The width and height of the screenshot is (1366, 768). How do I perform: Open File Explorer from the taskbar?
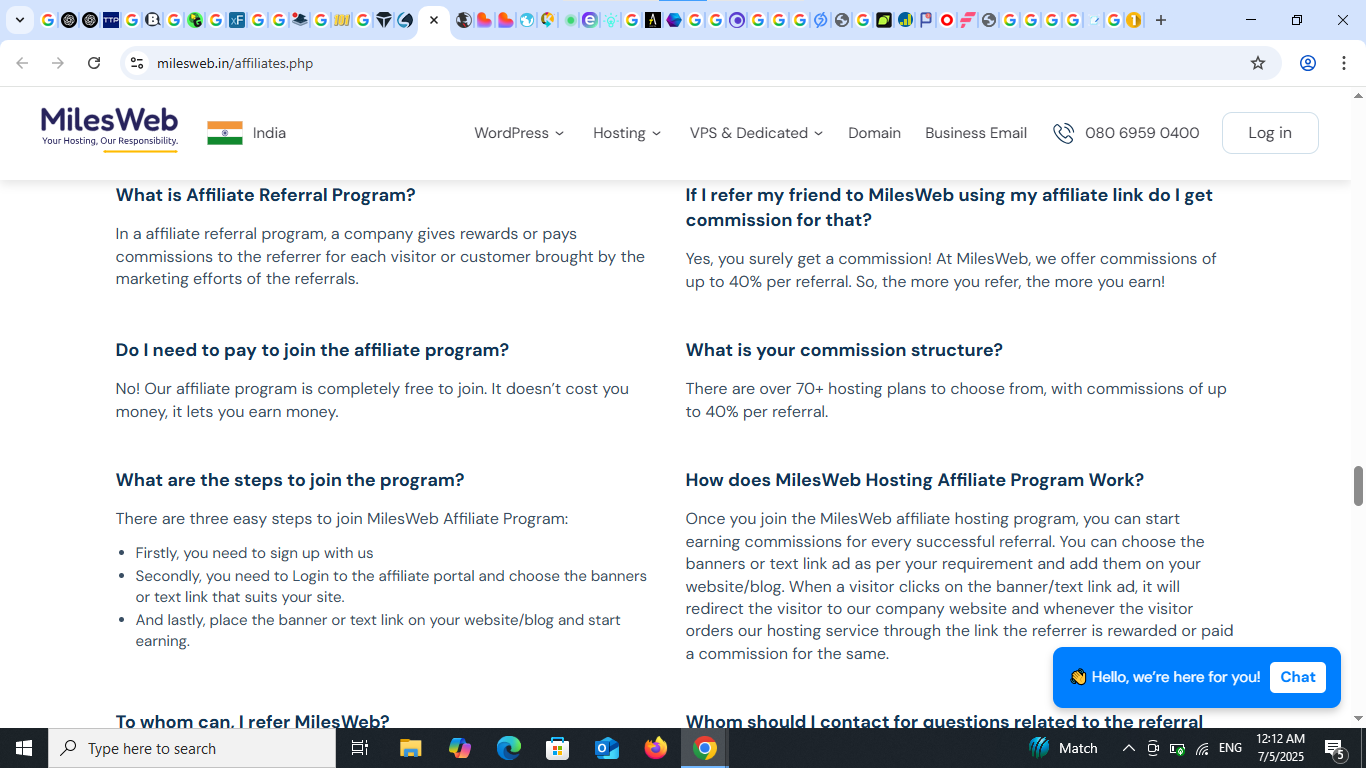(x=410, y=748)
